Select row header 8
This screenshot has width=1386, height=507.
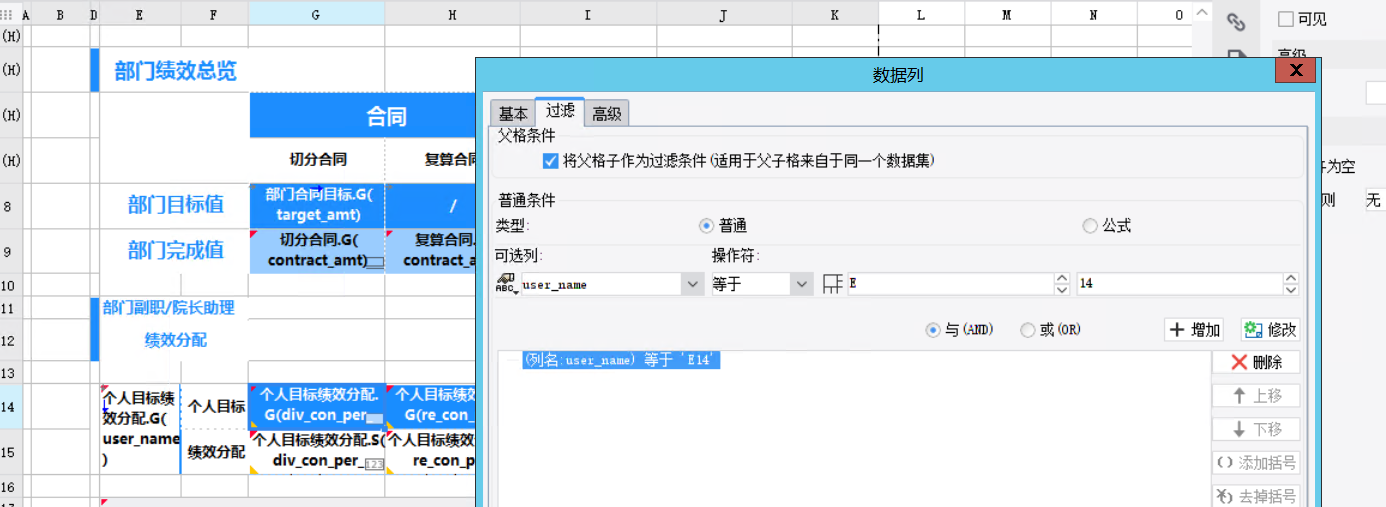[x=11, y=206]
